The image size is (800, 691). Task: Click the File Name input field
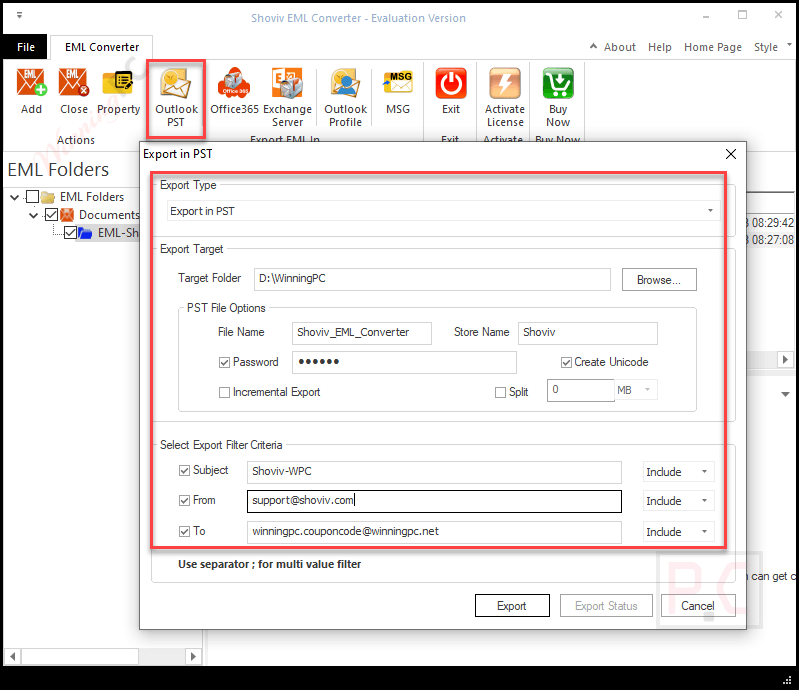pos(361,333)
